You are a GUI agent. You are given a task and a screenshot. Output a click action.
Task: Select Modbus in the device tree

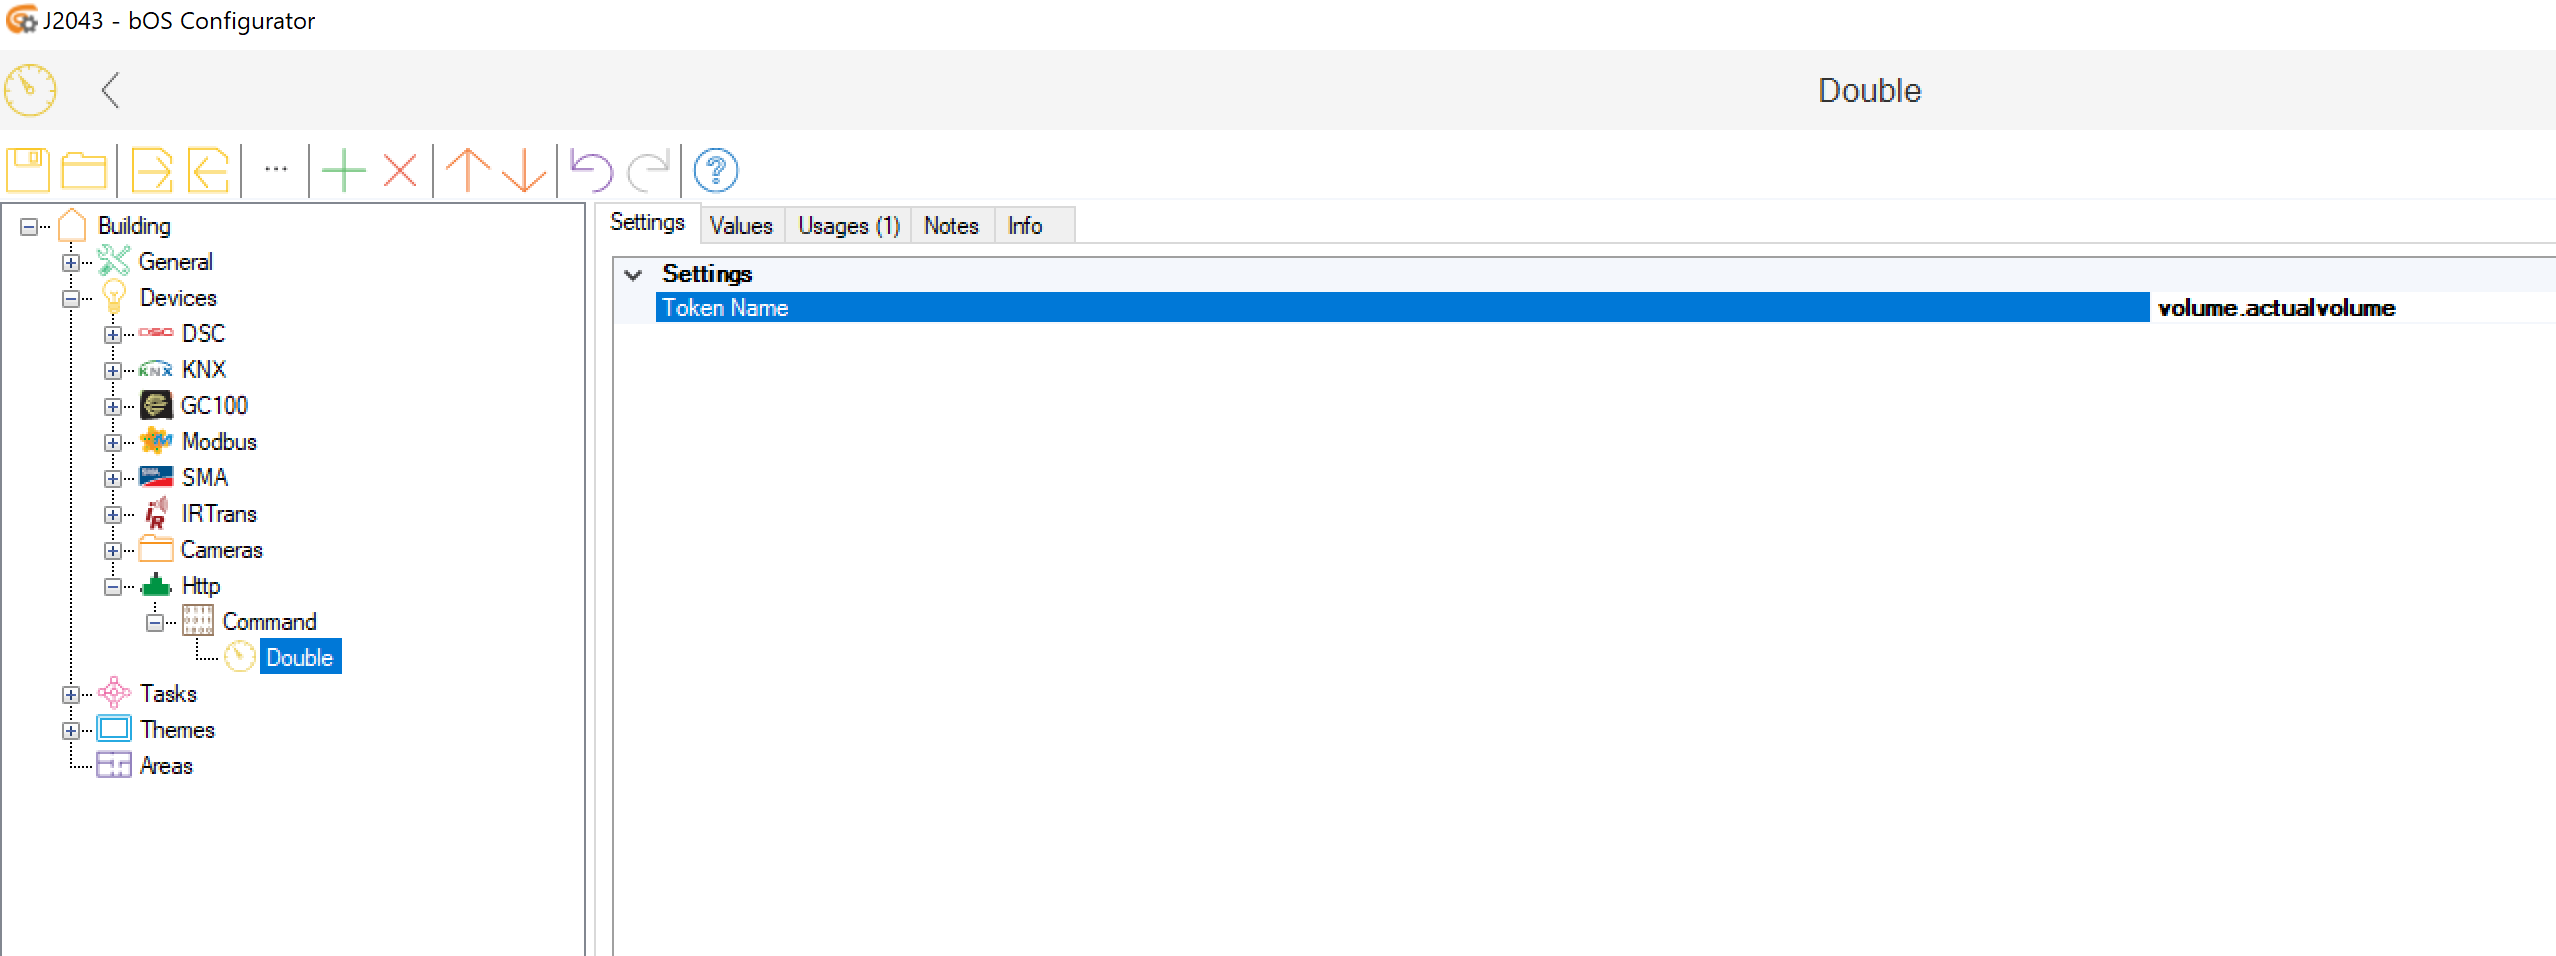218,442
